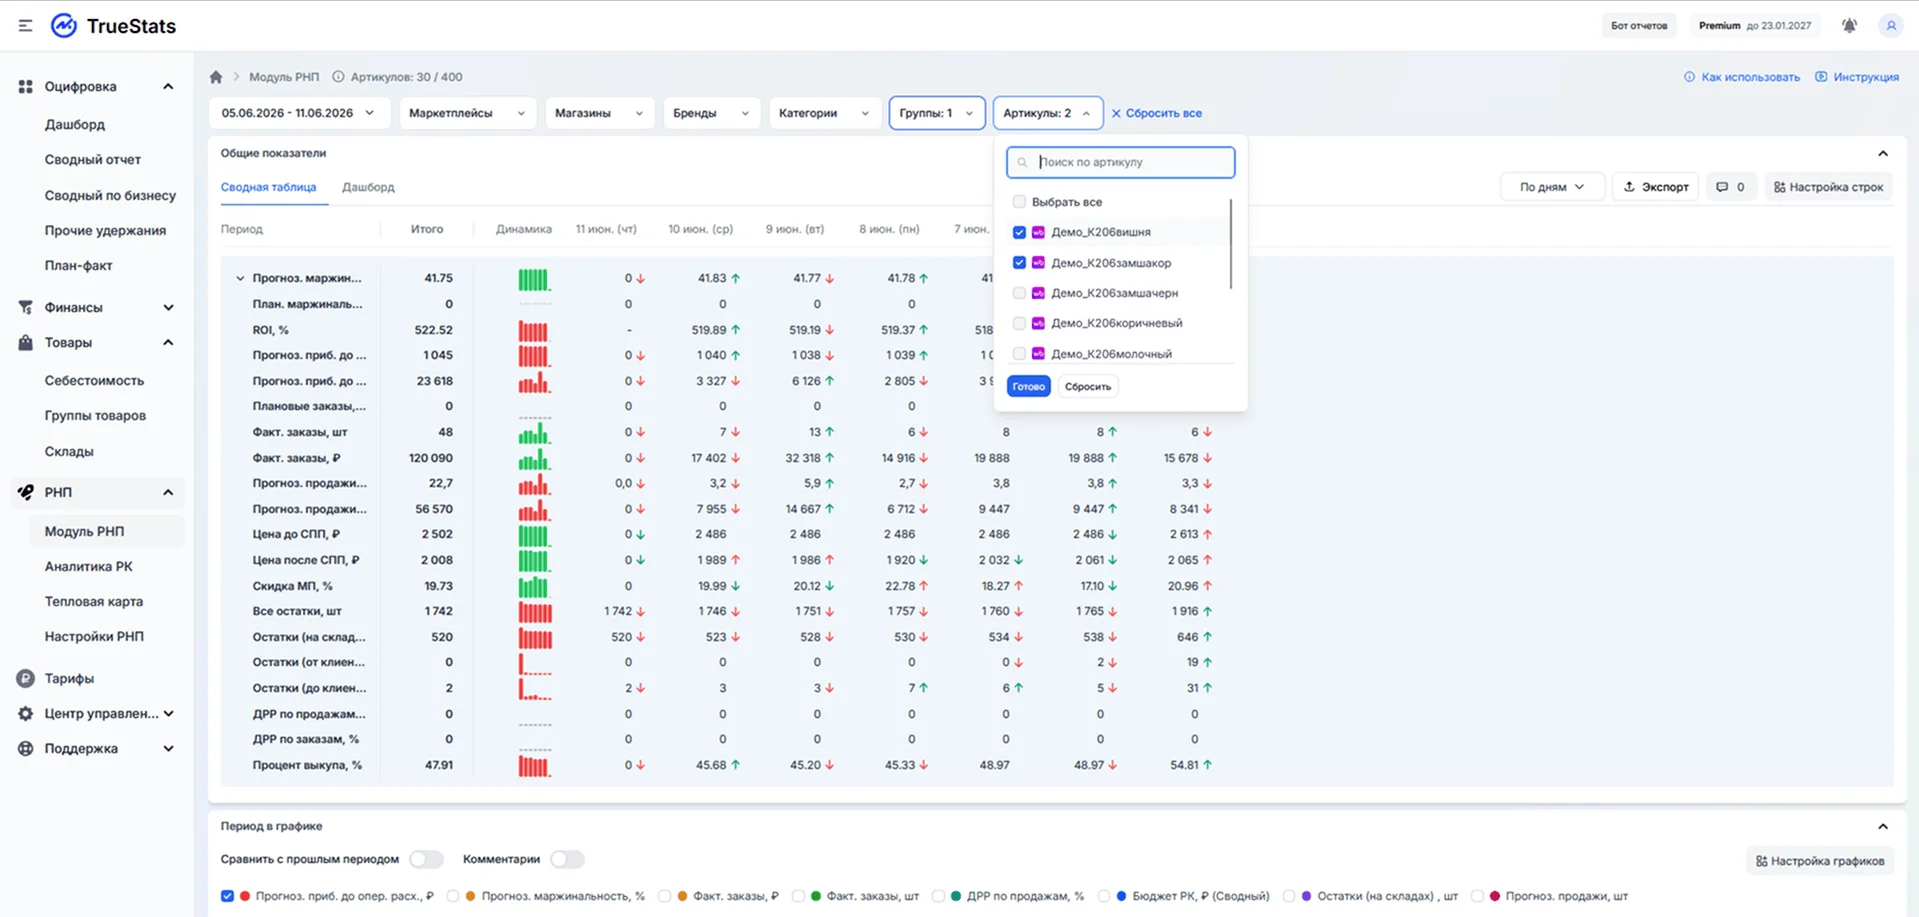This screenshot has height=917, width=1919.
Task: Click the Готово button
Action: (1028, 386)
